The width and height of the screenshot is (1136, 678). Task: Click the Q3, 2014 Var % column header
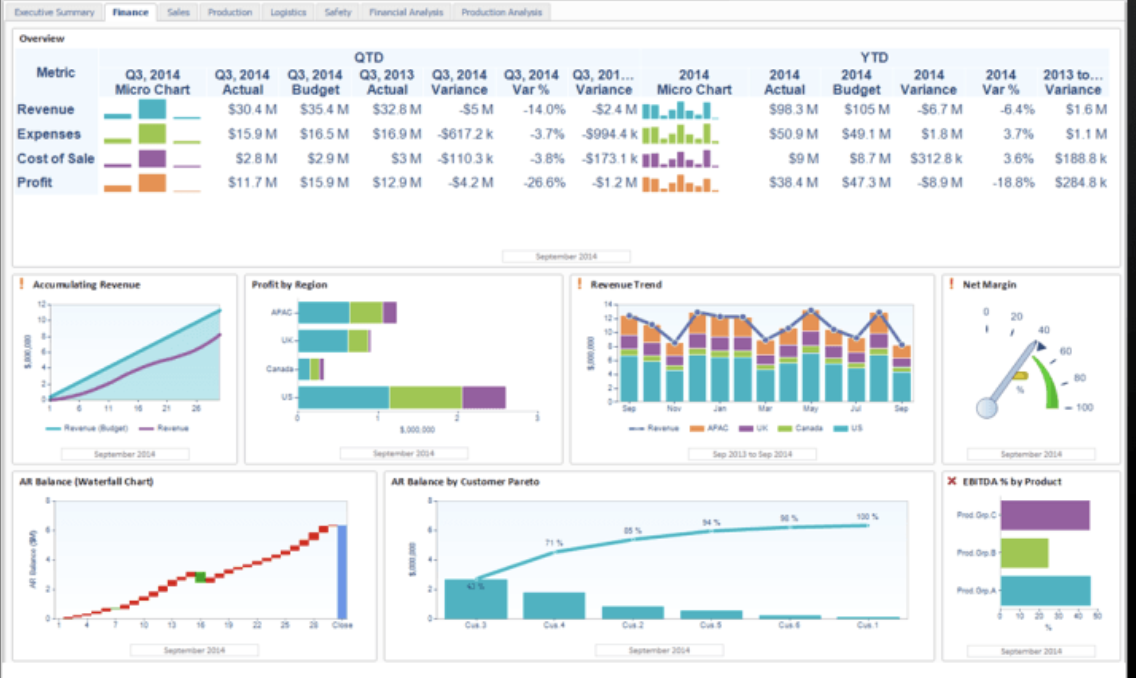pos(531,82)
